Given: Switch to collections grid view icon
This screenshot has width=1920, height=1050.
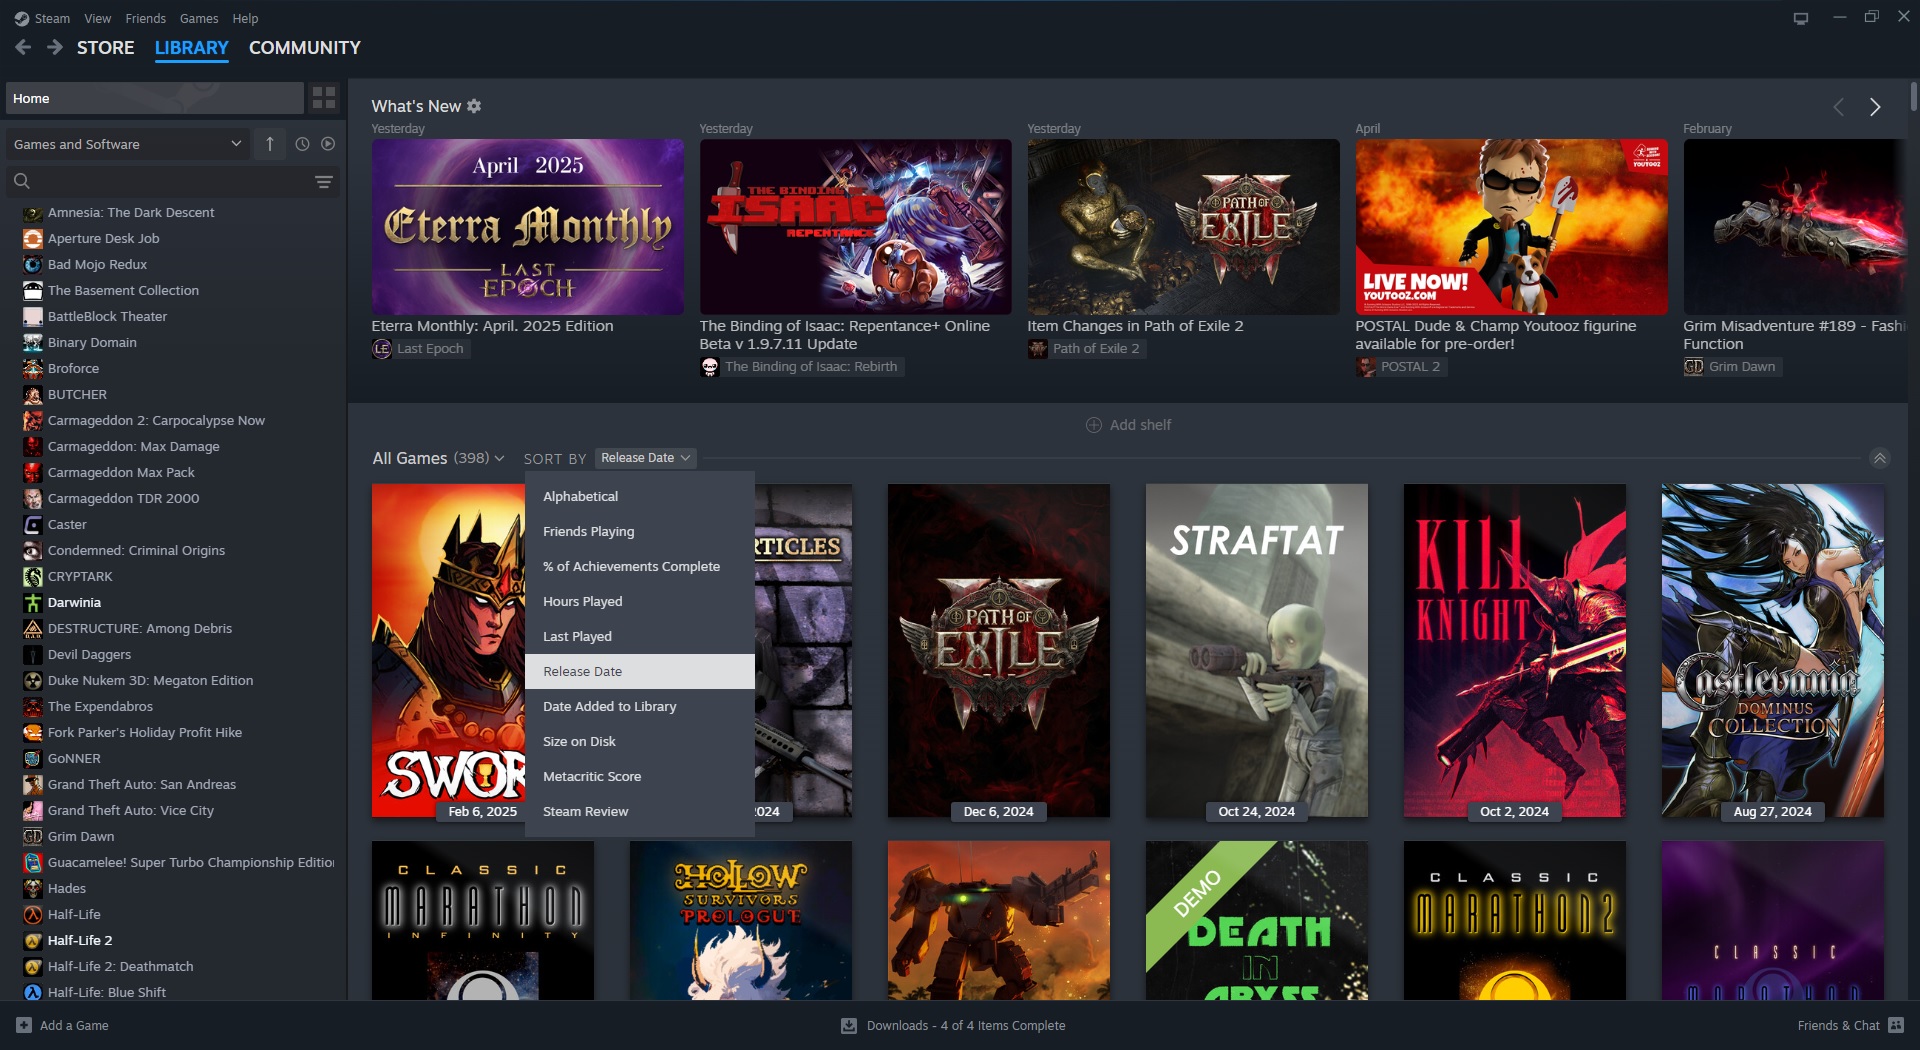Looking at the screenshot, I should 324,98.
